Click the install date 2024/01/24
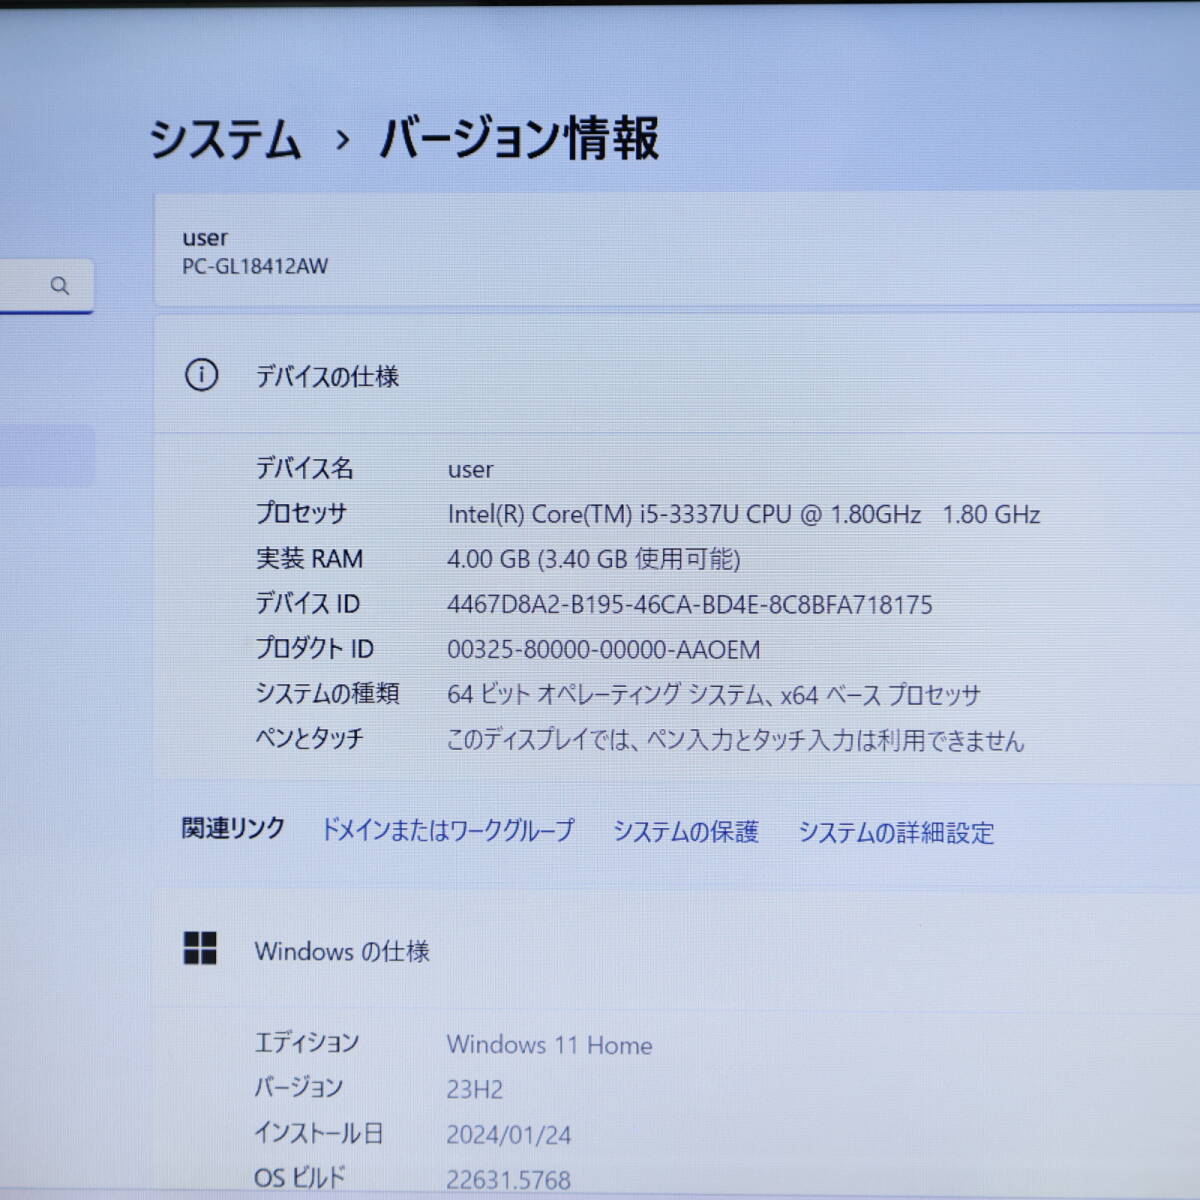Screen dimensions: 1200x1200 [x=509, y=1135]
